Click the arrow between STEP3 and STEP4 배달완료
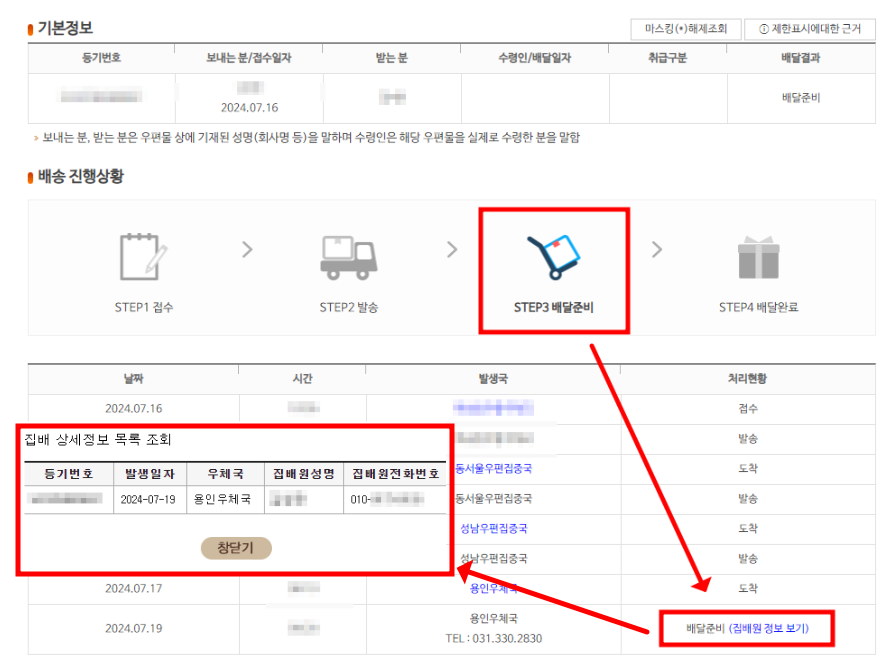 [x=655, y=250]
